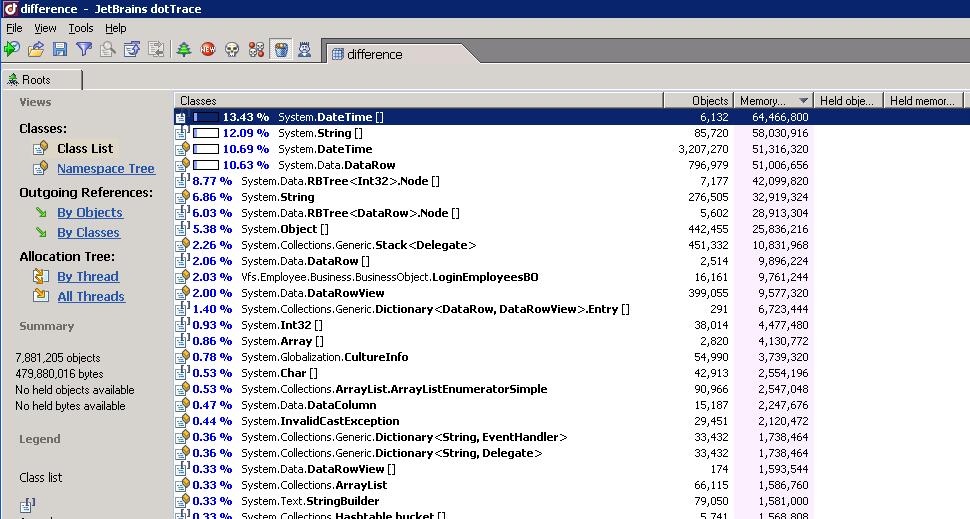Toggle the highlighted bucket toolbar button
Image resolution: width=970 pixels, height=519 pixels.
coord(281,49)
